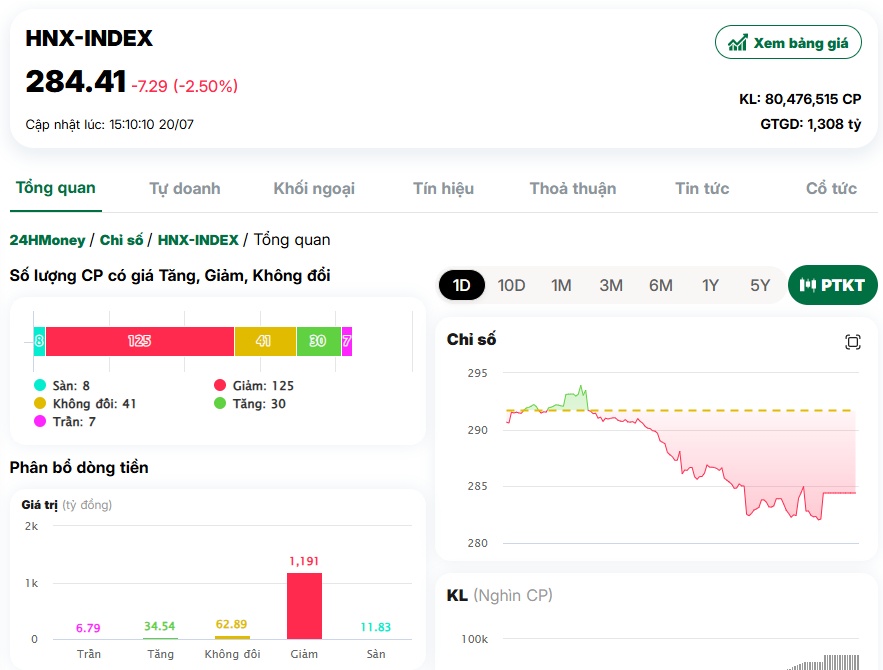
Task: Open the Khối ngoại tab
Action: pyautogui.click(x=314, y=189)
